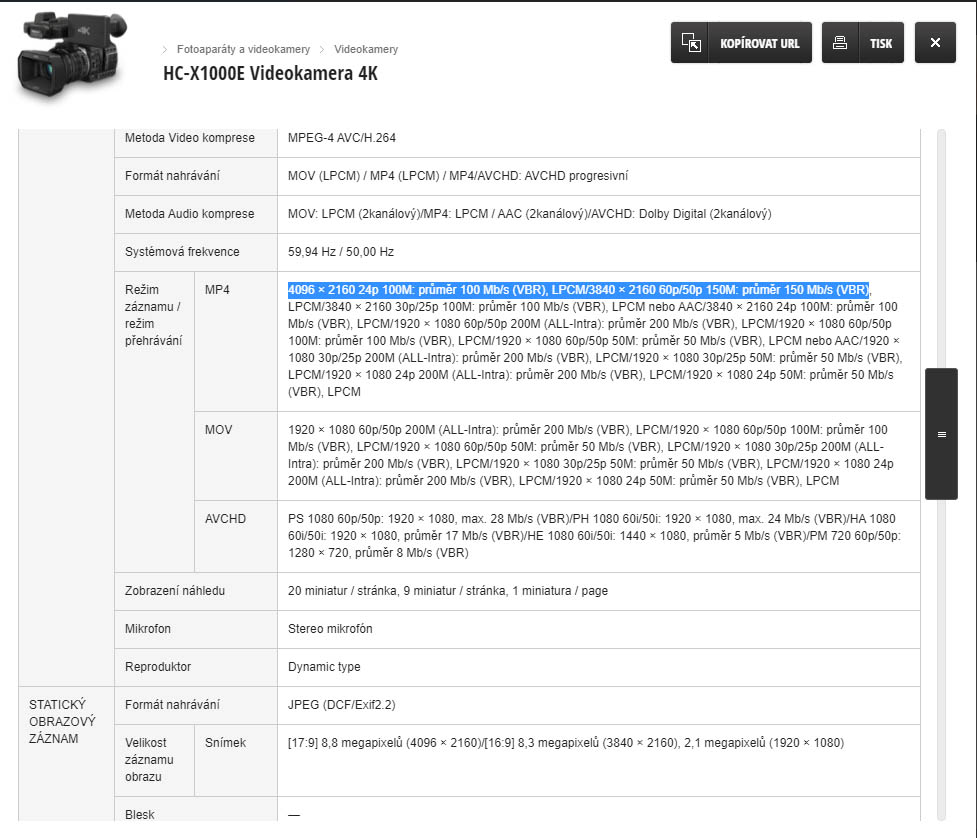The width and height of the screenshot is (977, 838).
Task: Select the MOV recording mode cell
Action: point(218,430)
